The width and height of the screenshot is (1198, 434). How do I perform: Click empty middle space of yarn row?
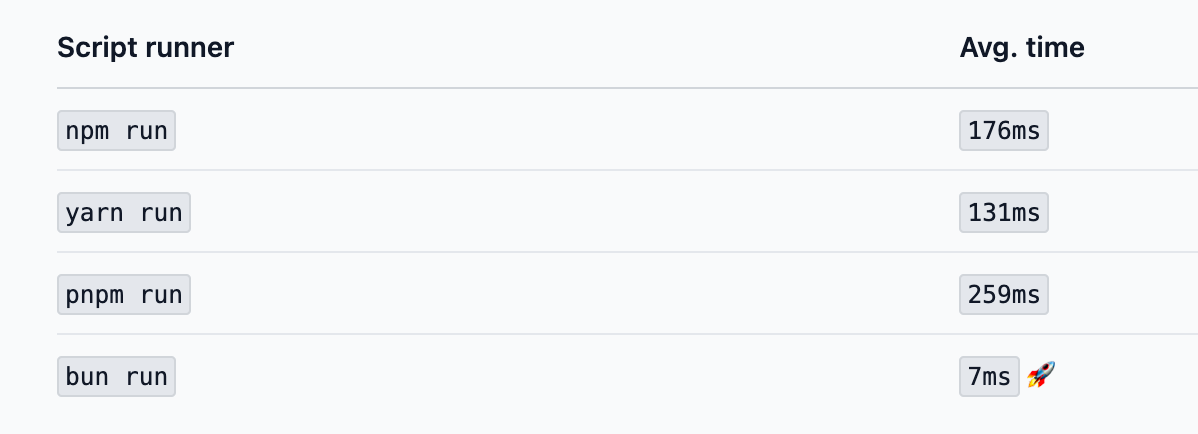(560, 213)
